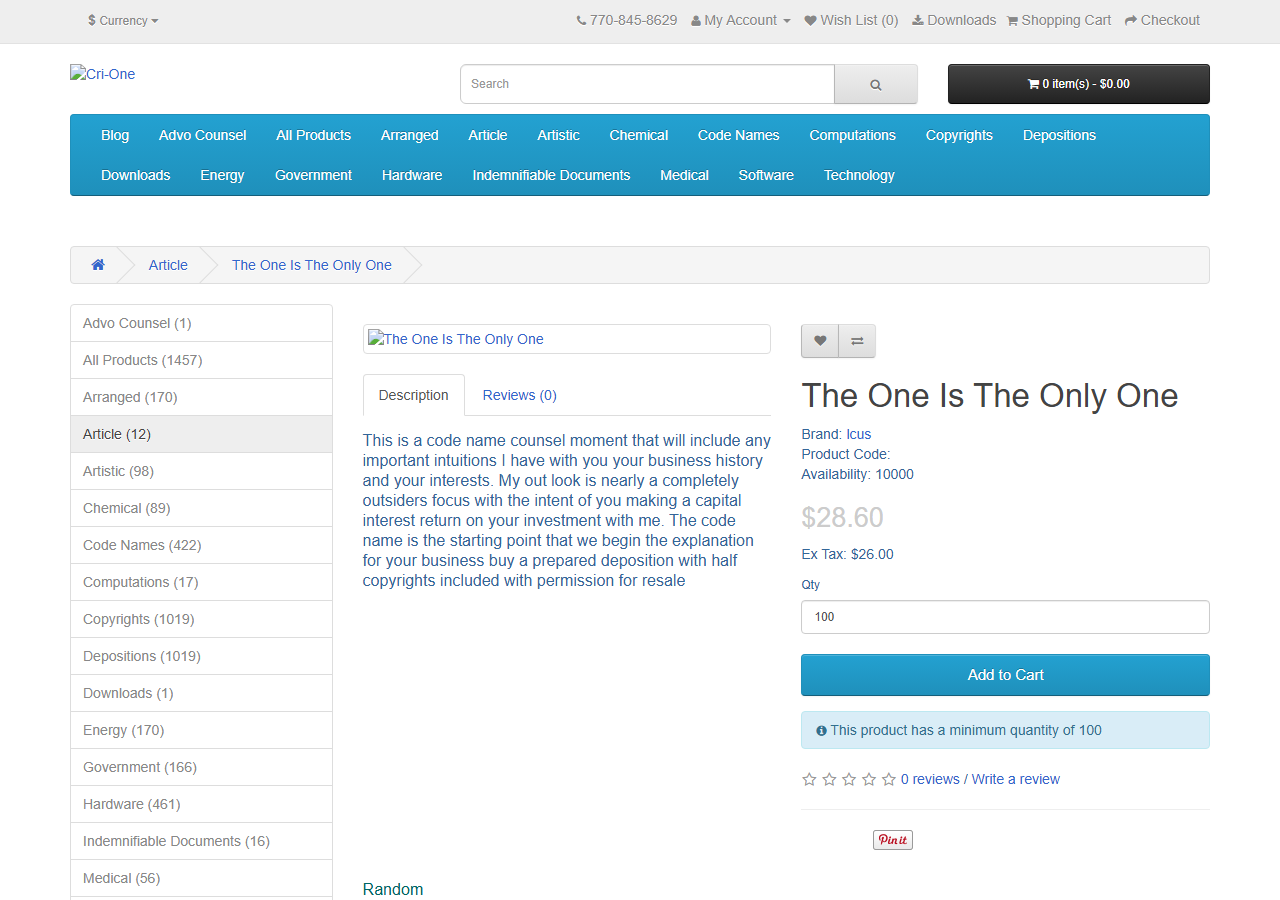Select Artistic (98) in sidebar
This screenshot has width=1280, height=900.
pyautogui.click(x=201, y=471)
